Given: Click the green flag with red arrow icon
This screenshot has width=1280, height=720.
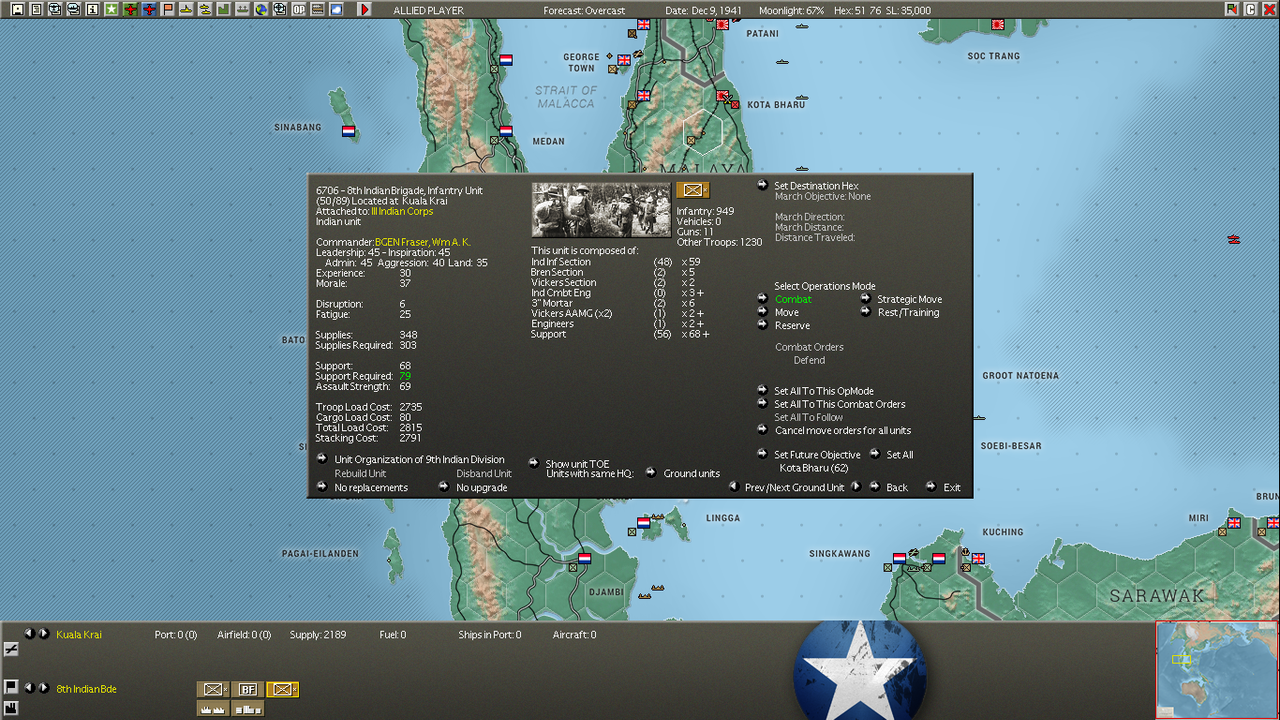Looking at the screenshot, I should tap(1232, 9).
